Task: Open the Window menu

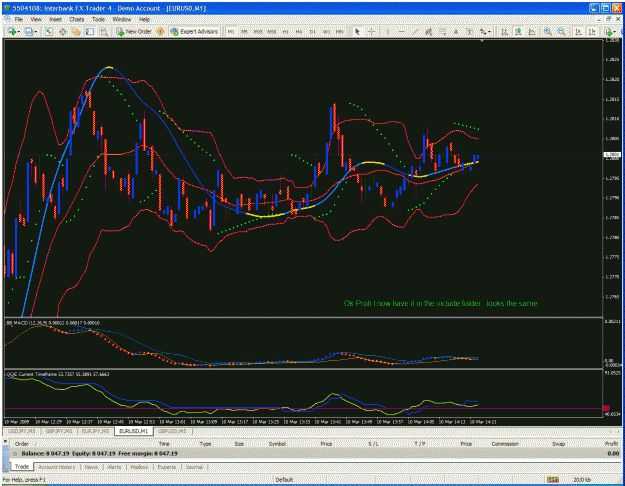Action: 122,19
